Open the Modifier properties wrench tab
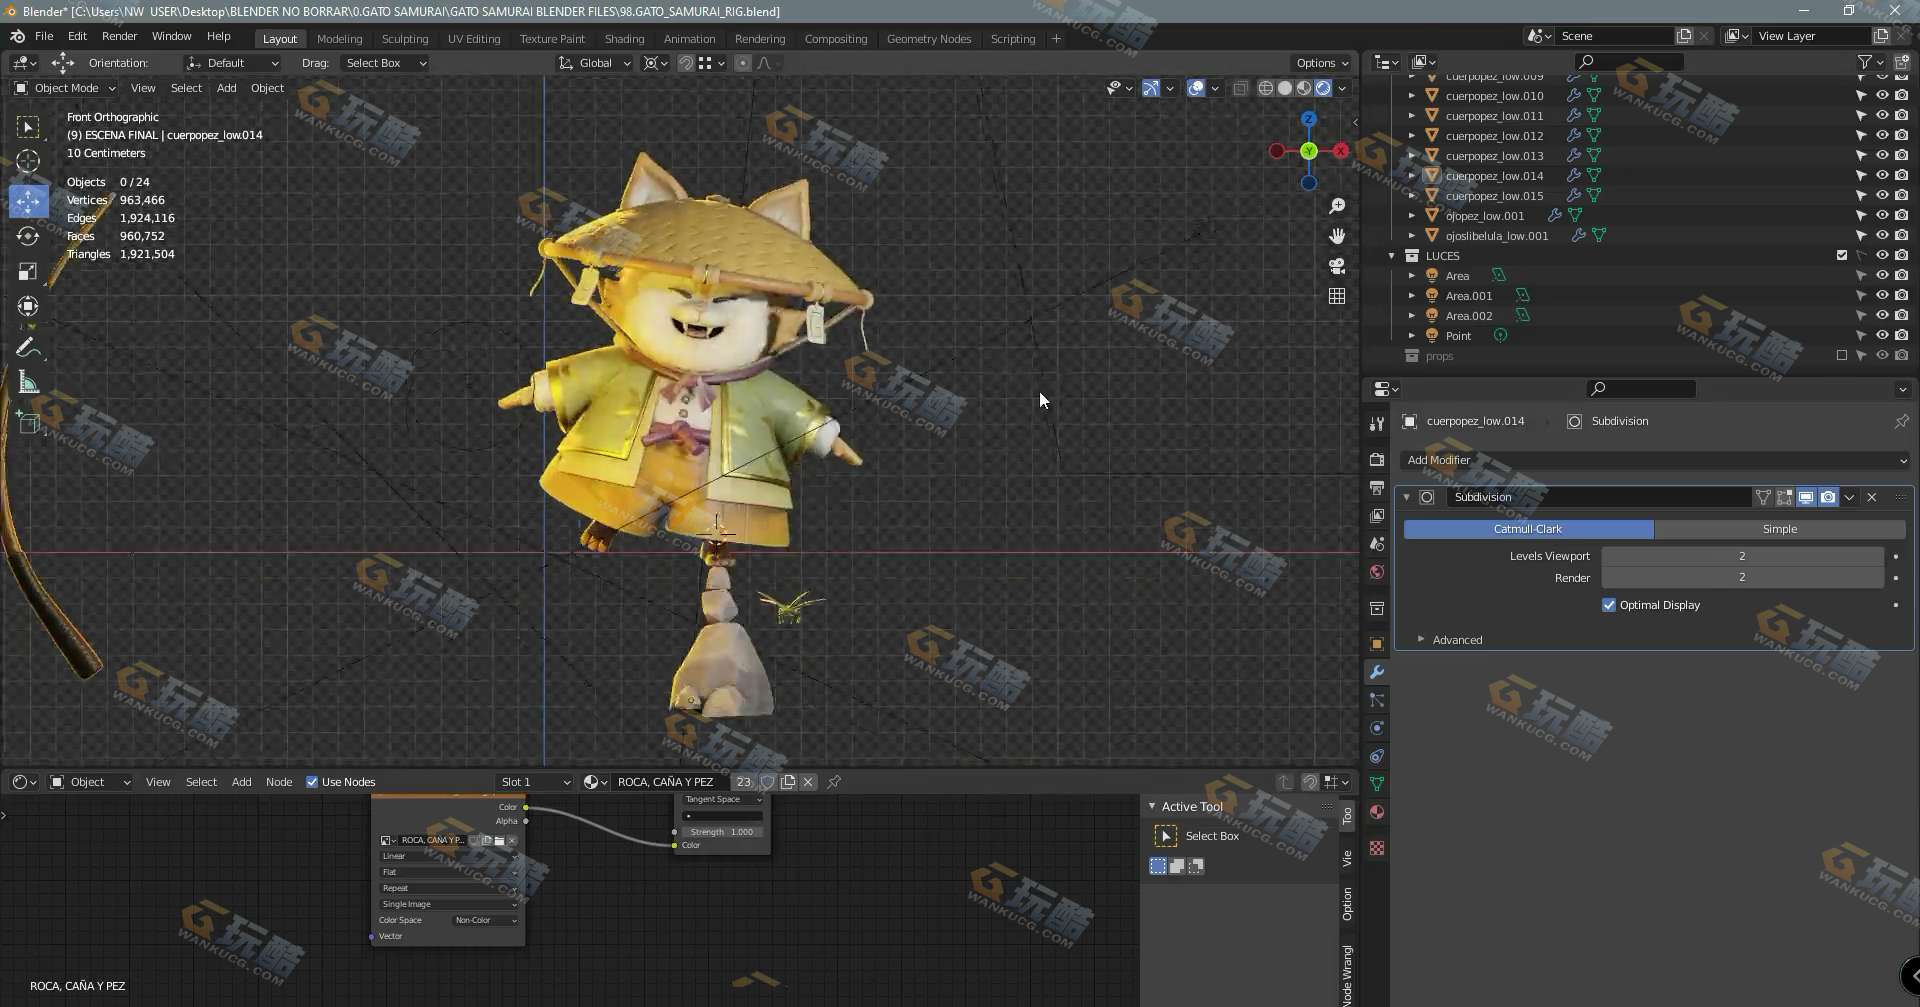Viewport: 1920px width, 1007px height. (x=1377, y=672)
